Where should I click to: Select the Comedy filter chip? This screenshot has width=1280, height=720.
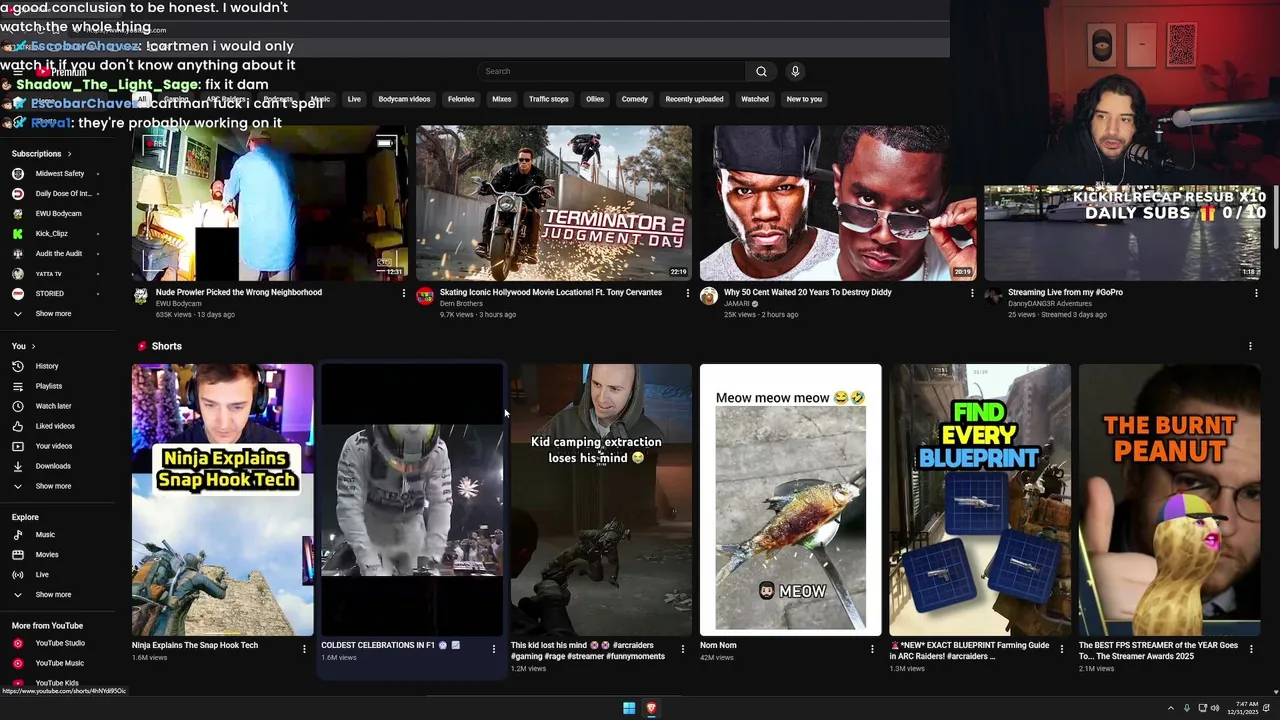click(x=635, y=99)
